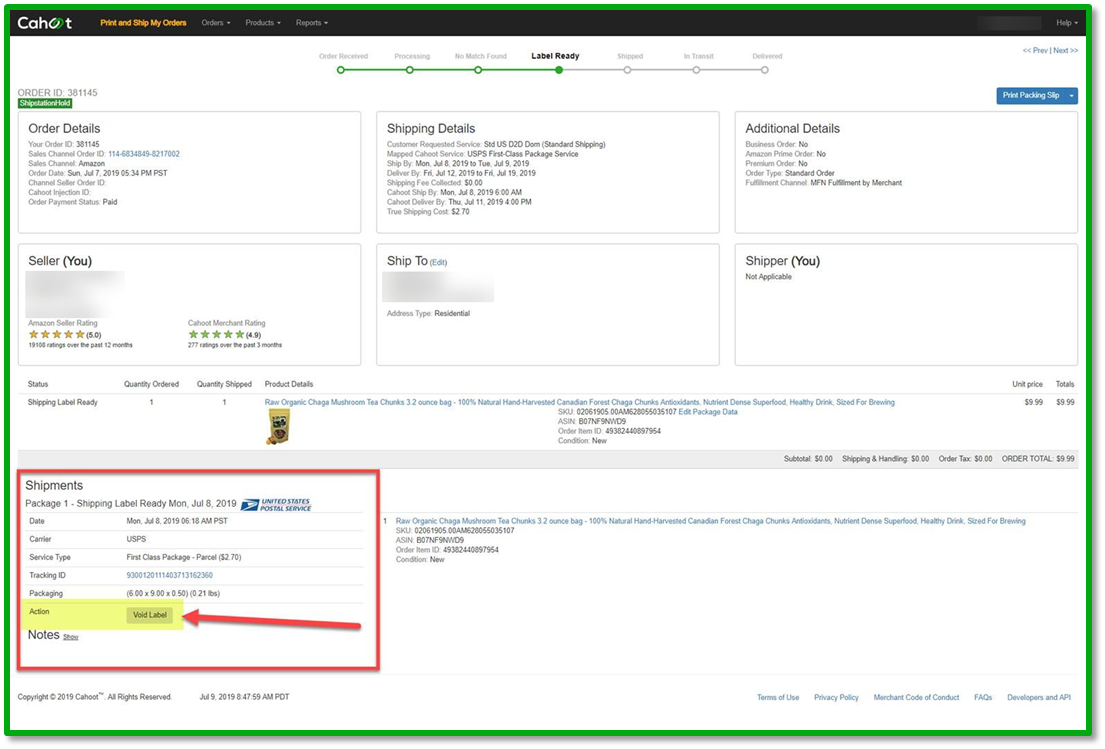Edit the Ship To address
The width and height of the screenshot is (1105, 749).
click(x=438, y=262)
